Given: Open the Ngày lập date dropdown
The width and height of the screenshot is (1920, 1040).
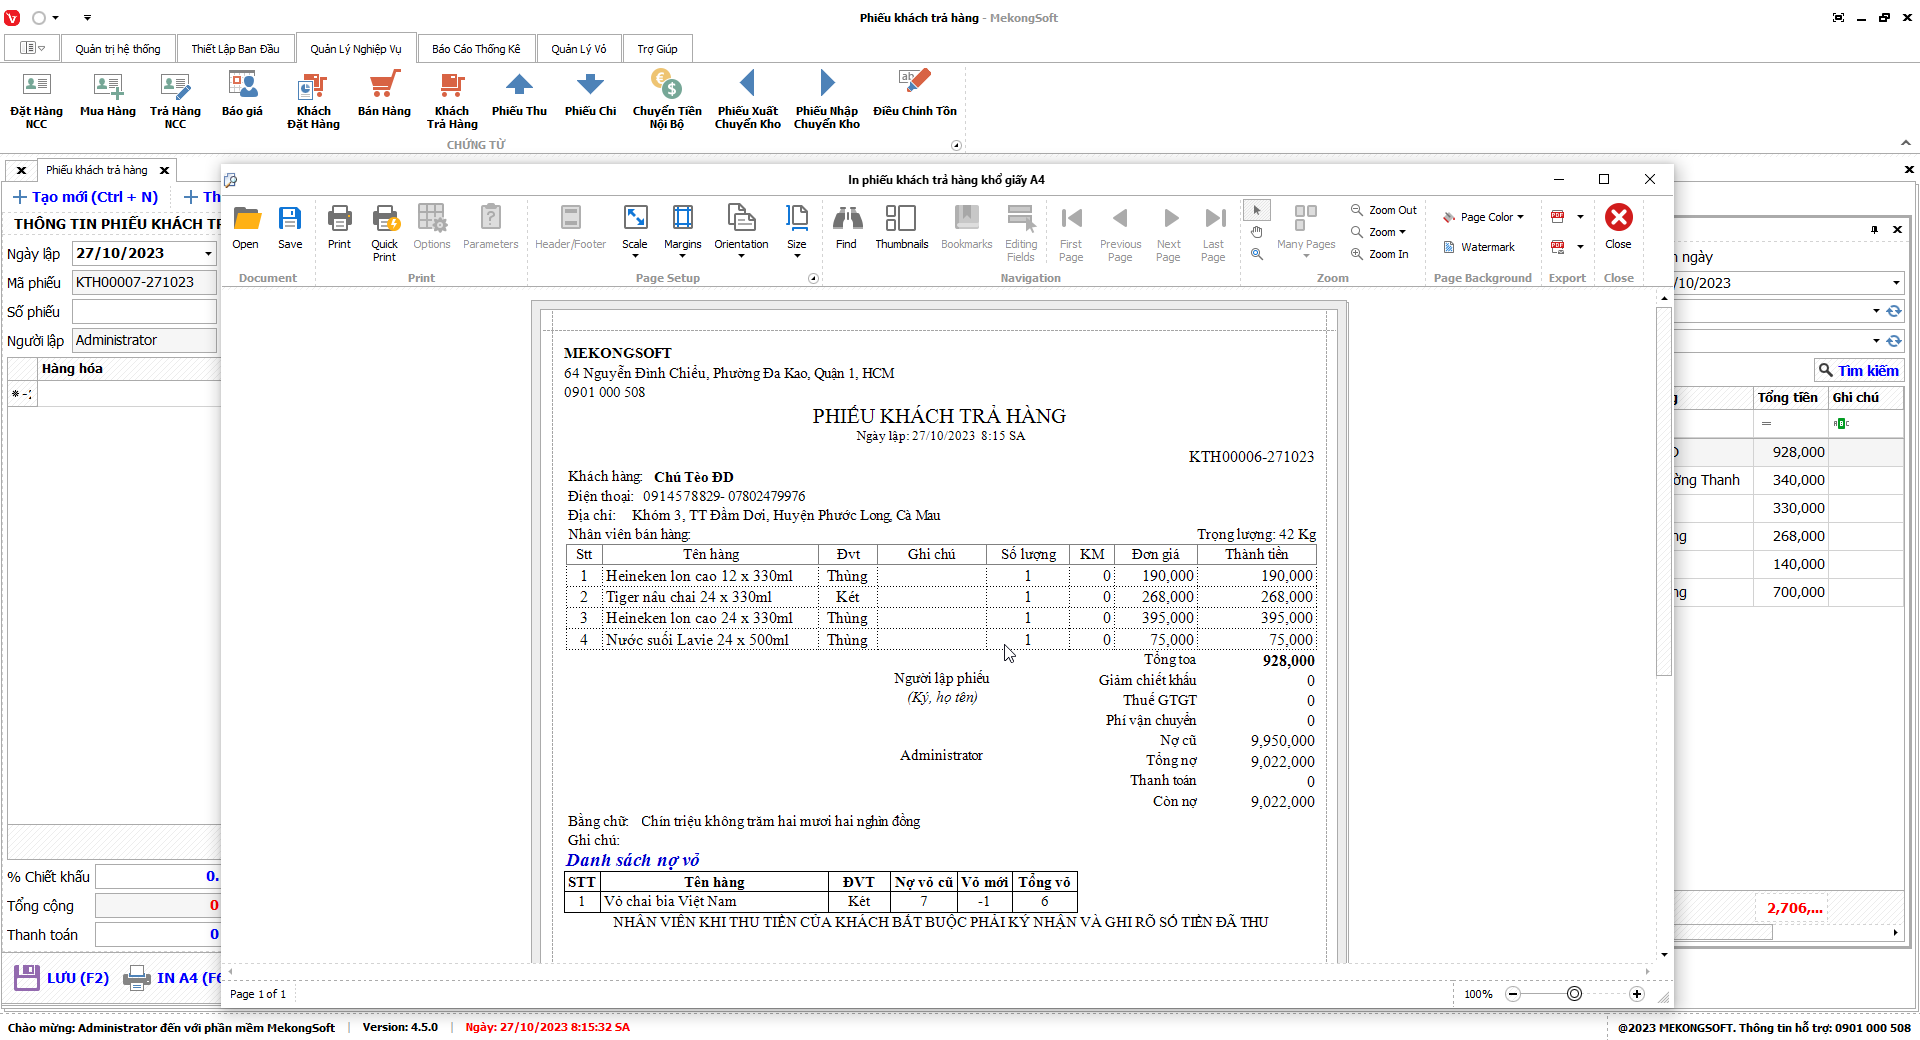Looking at the screenshot, I should tap(208, 254).
